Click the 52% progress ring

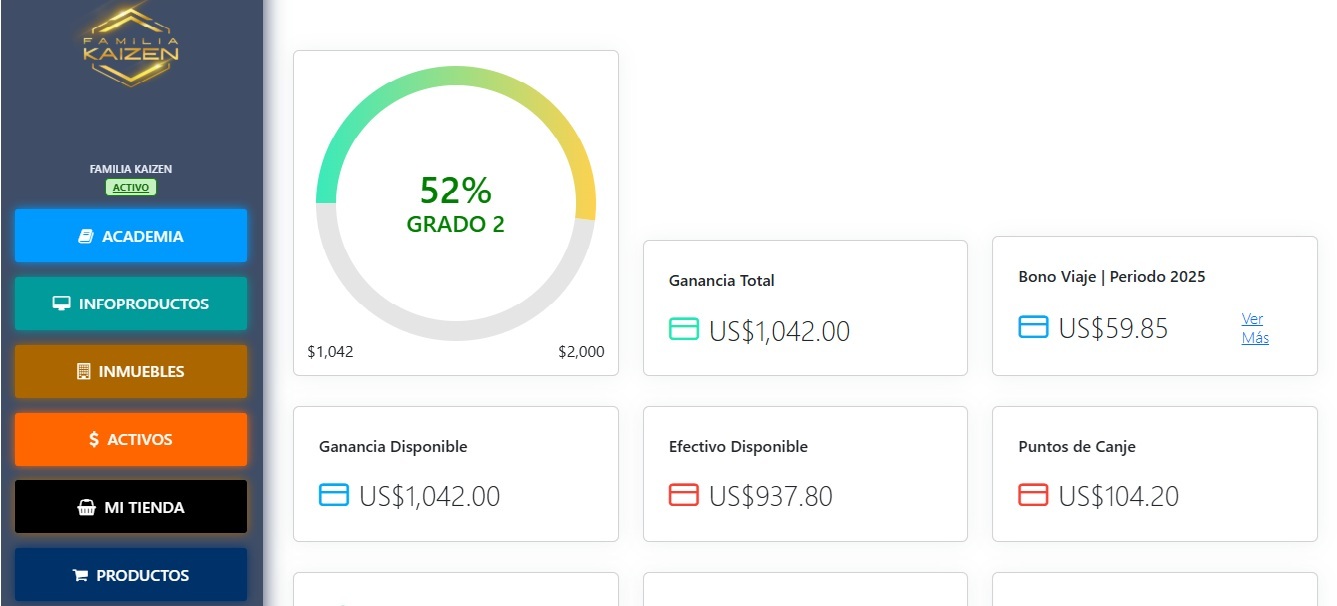pyautogui.click(x=456, y=206)
